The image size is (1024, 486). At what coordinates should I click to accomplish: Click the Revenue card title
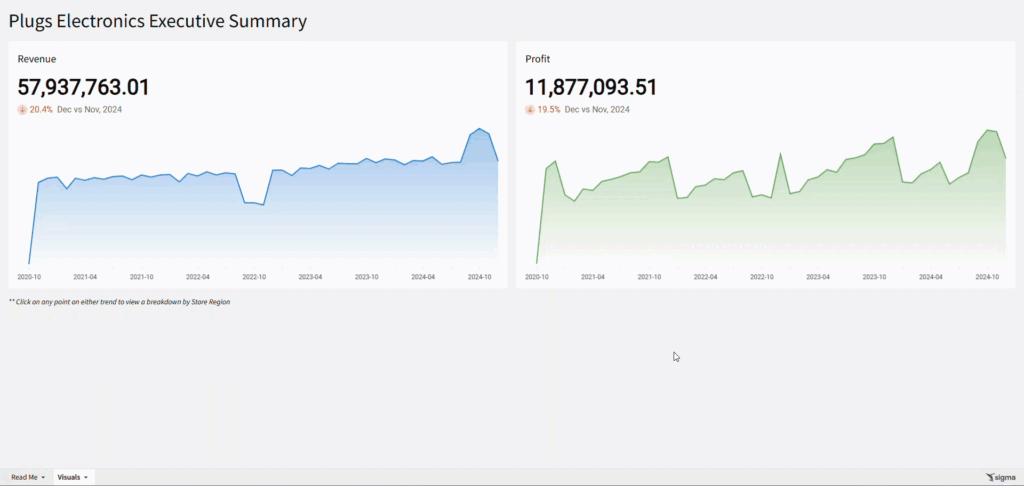(x=35, y=59)
